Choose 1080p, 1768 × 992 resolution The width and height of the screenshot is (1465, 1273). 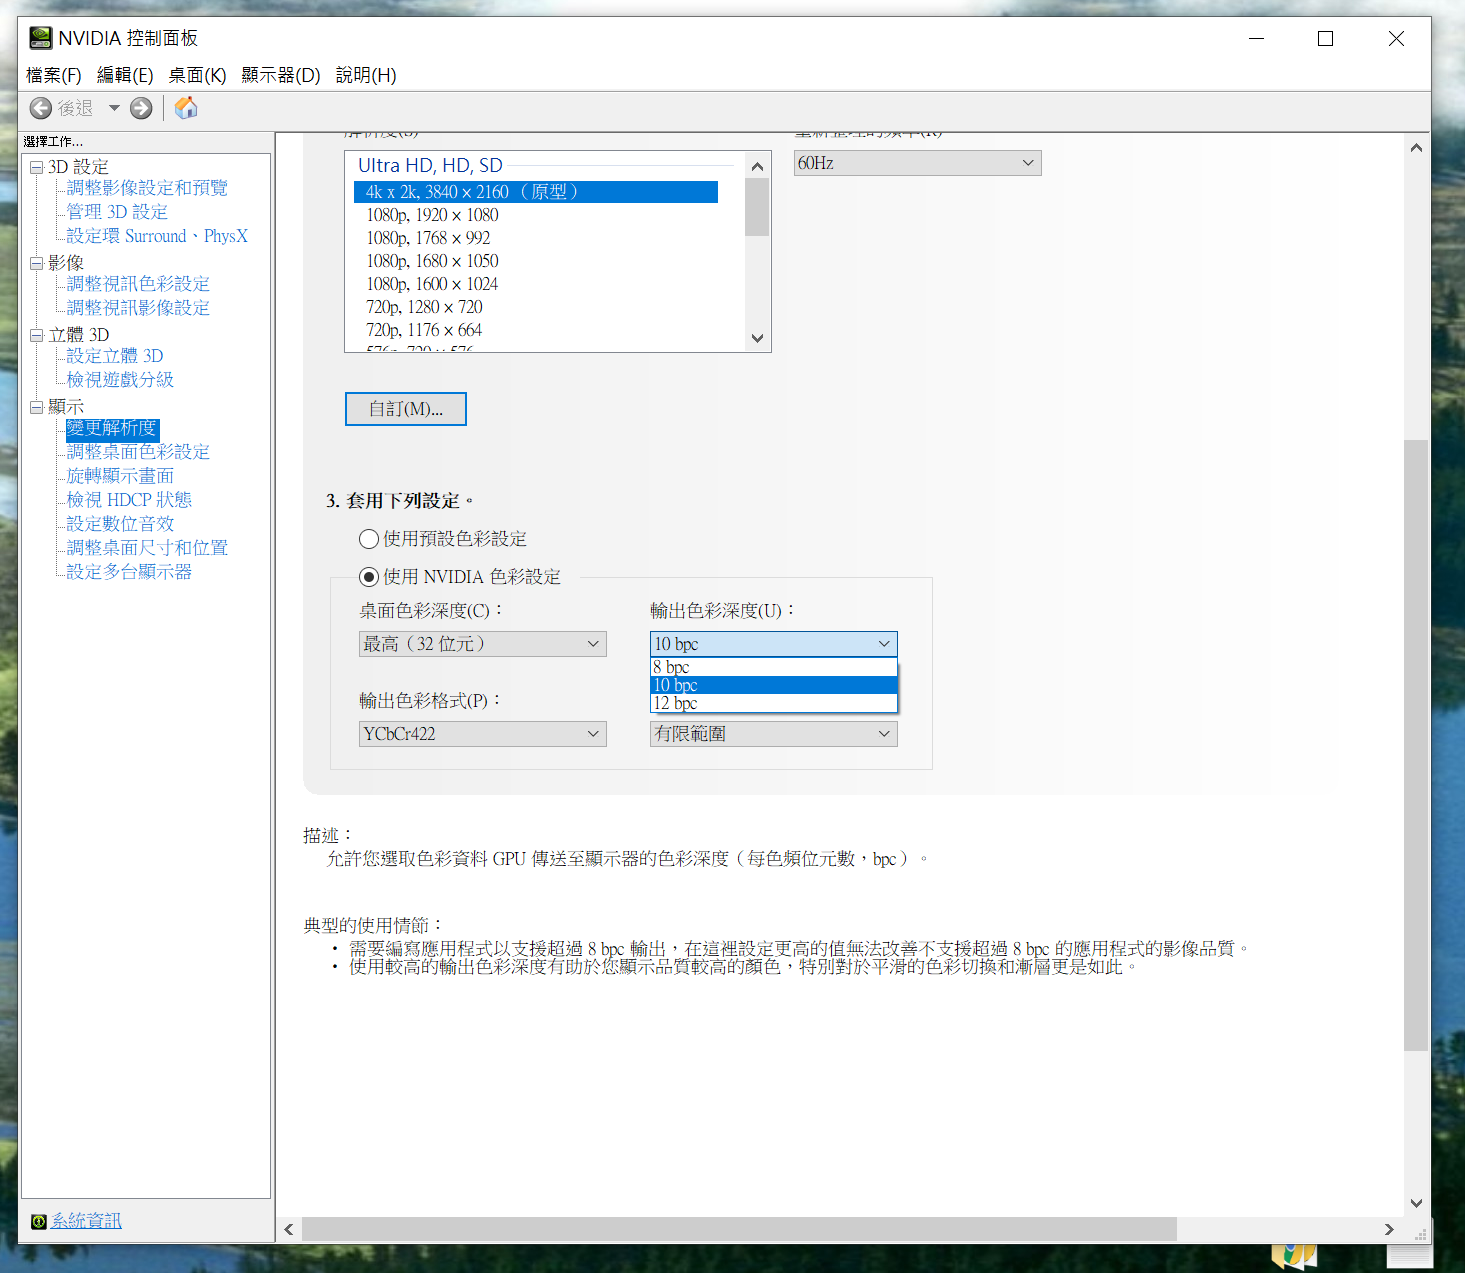tap(536, 238)
